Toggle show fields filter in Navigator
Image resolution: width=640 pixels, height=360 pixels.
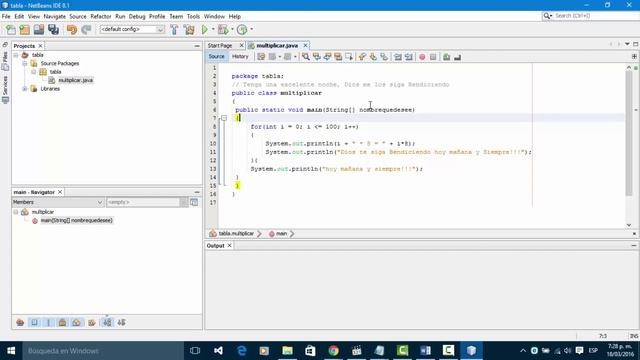point(35,322)
